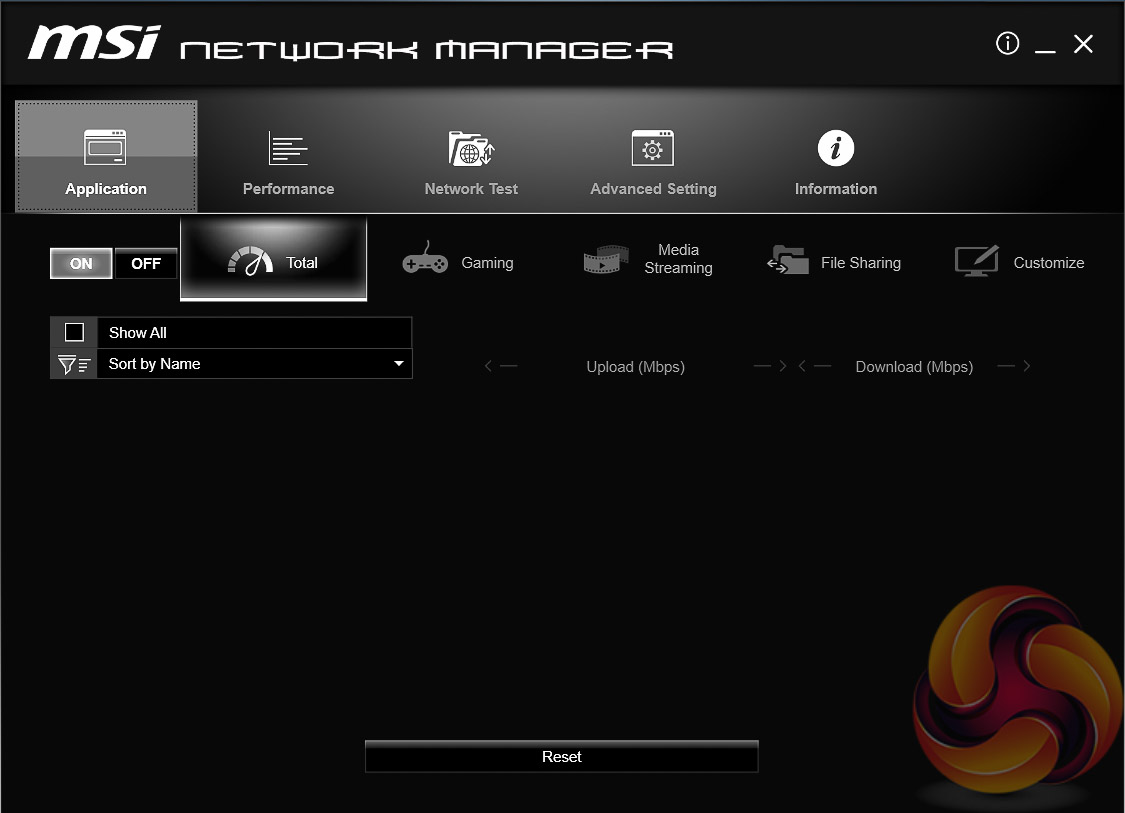Click the Advanced Setting gear icon

pos(653,149)
